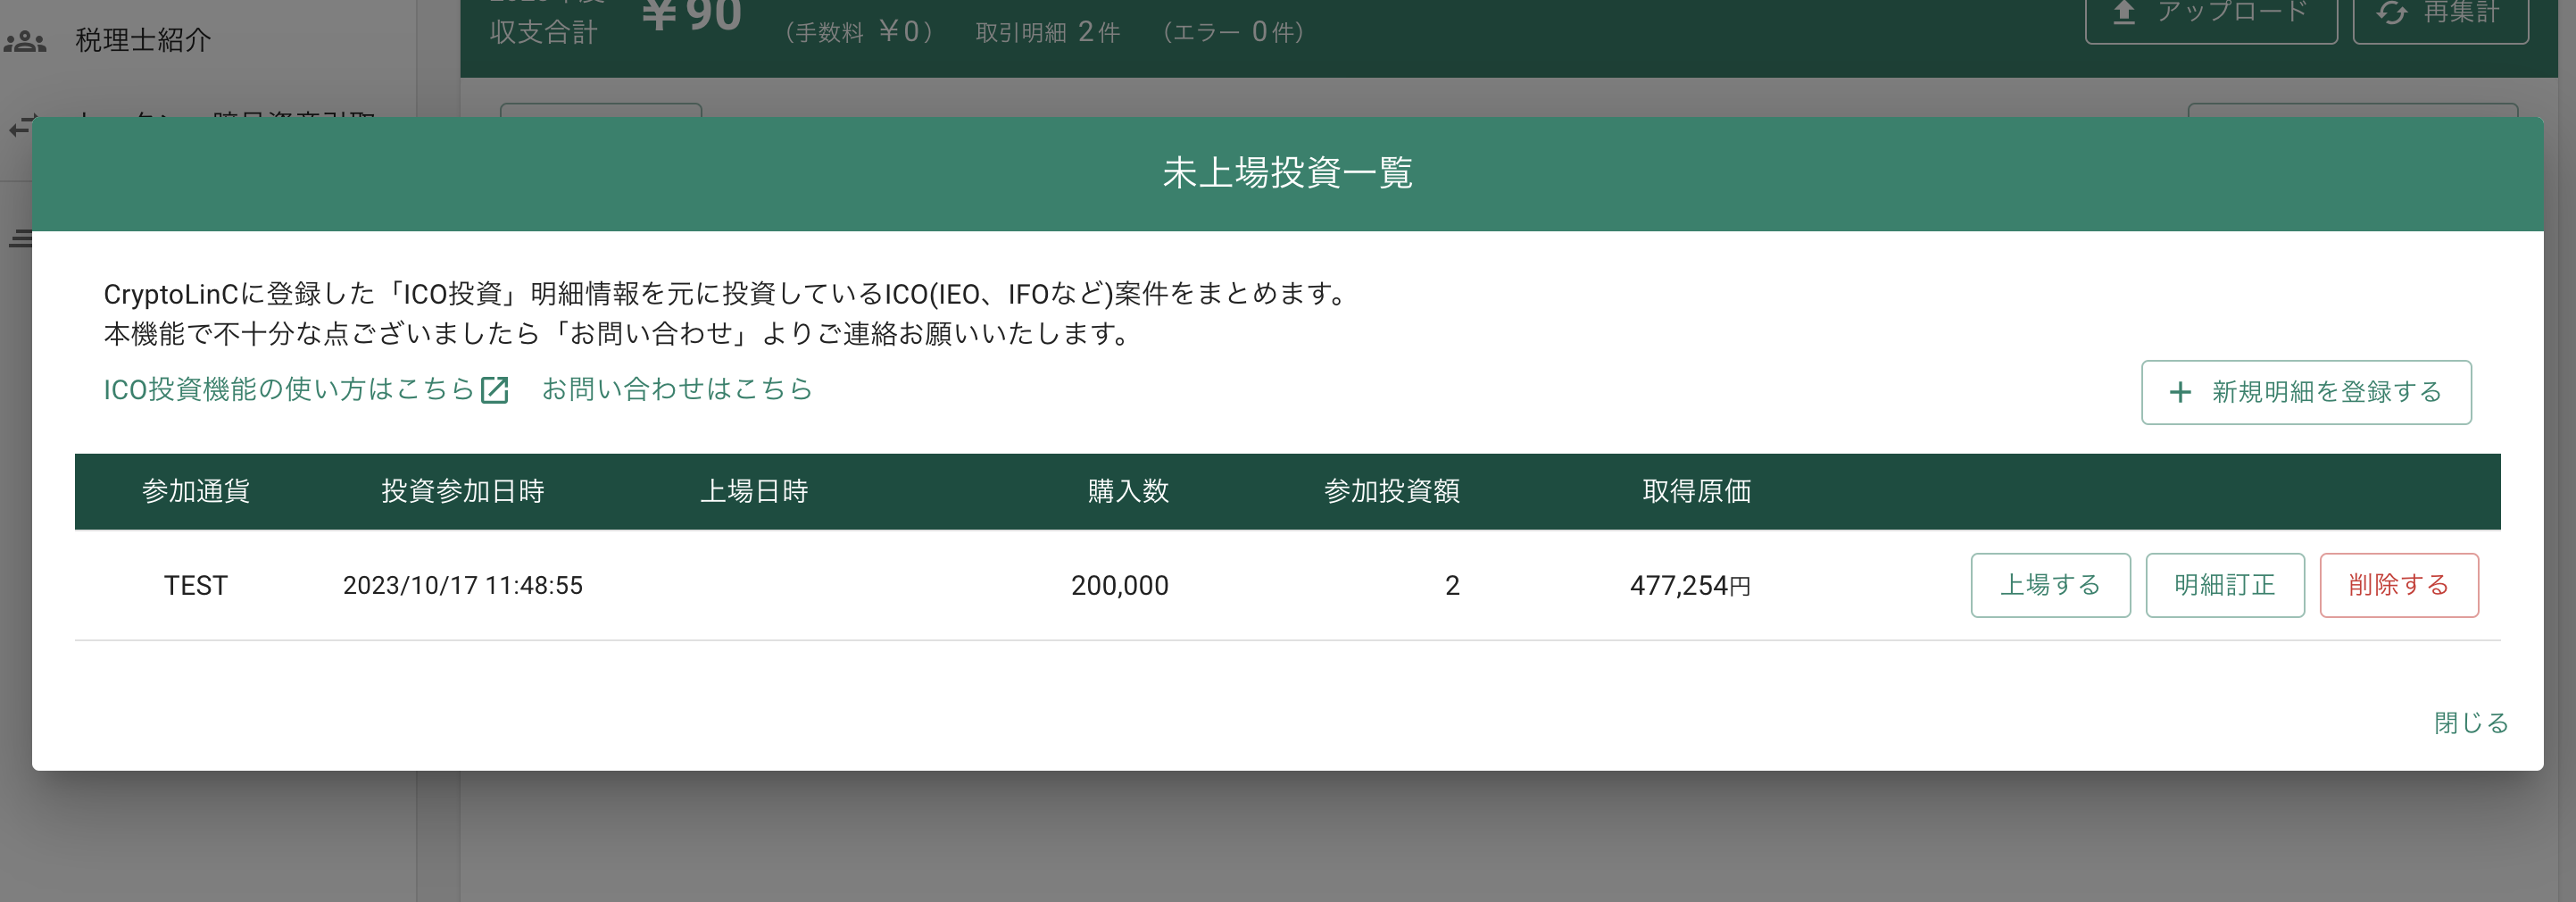Click the 未上場投資一覧 dialog title

1287,173
